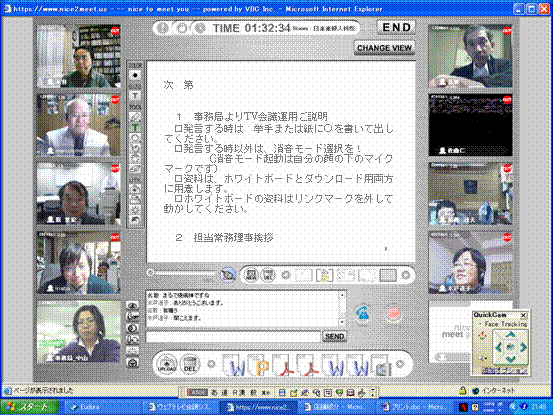Image resolution: width=553 pixels, height=415 pixels.
Task: Create a NEW whiteboard page
Action: (x=251, y=275)
